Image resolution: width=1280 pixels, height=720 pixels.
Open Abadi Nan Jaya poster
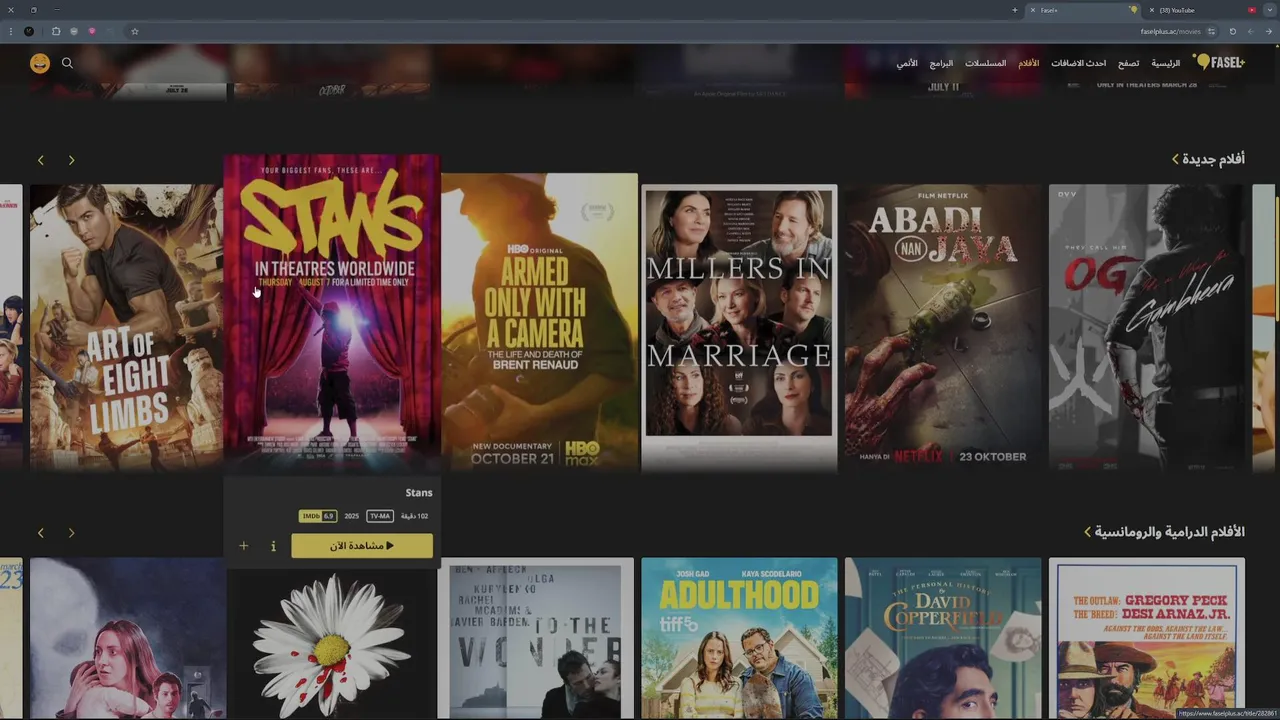(x=943, y=327)
